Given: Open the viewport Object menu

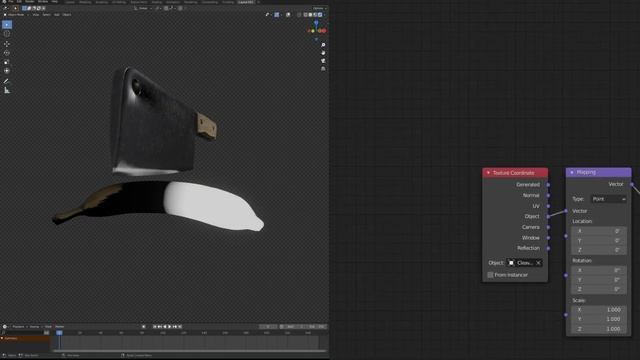Looking at the screenshot, I should (x=67, y=15).
